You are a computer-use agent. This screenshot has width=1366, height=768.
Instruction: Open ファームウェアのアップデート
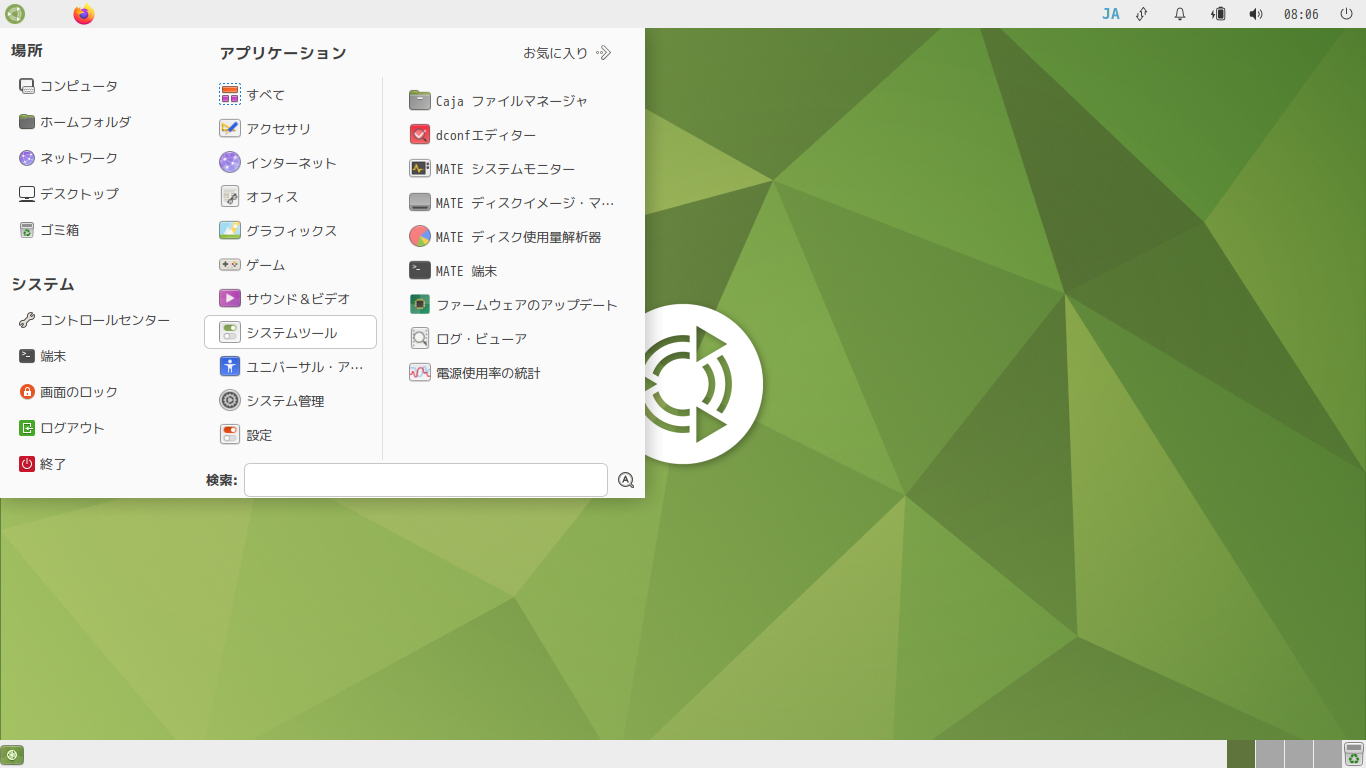513,305
